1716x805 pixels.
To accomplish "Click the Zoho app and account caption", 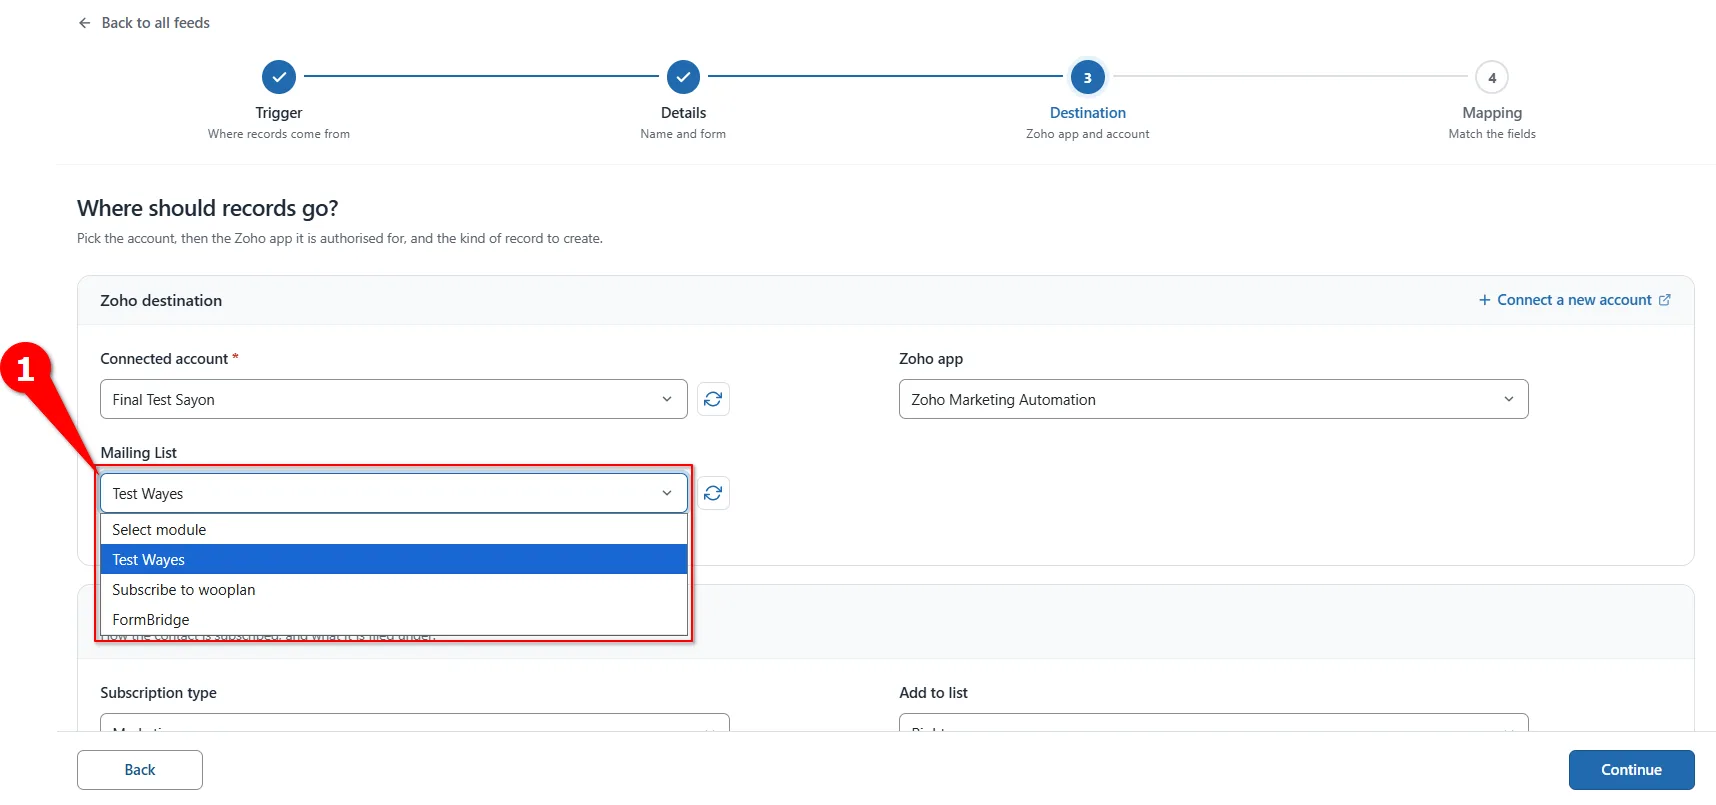I will coord(1088,134).
